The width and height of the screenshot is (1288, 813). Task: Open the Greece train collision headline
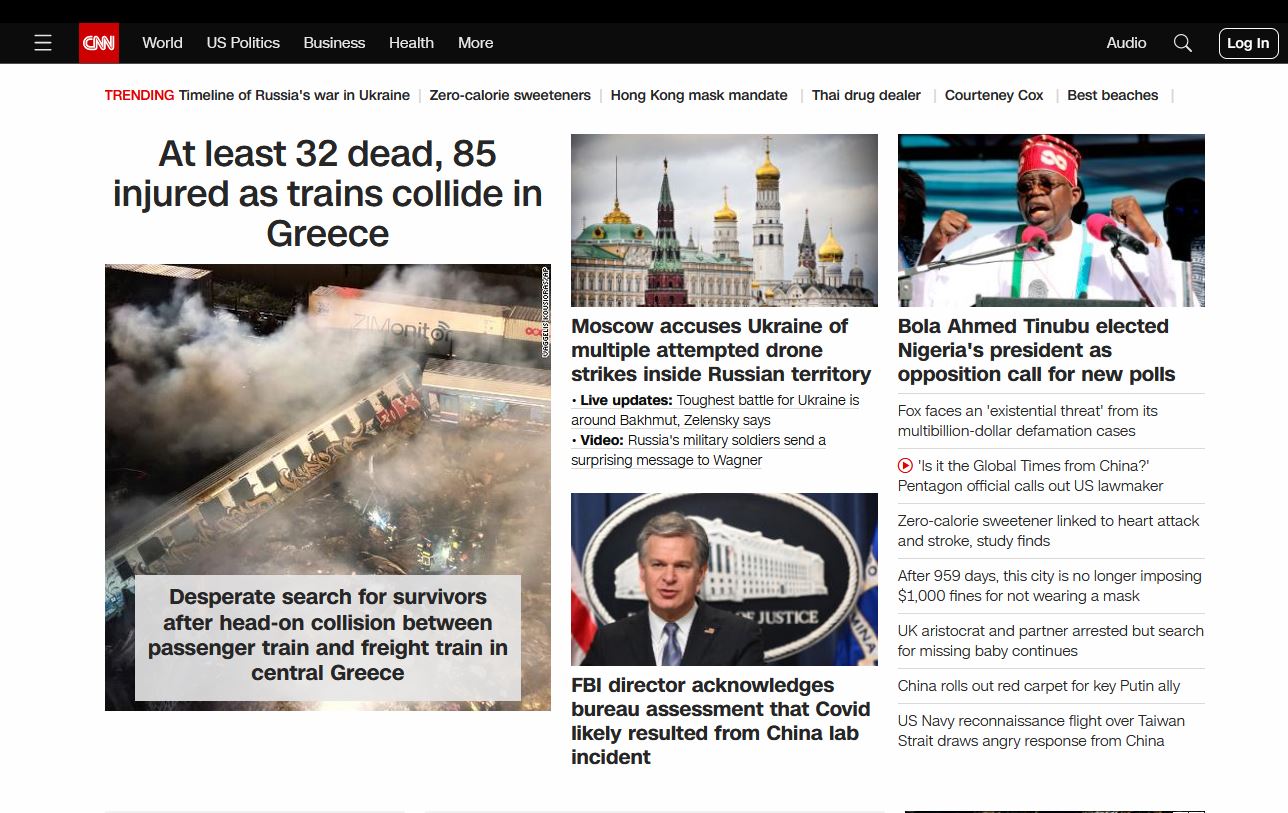point(327,193)
